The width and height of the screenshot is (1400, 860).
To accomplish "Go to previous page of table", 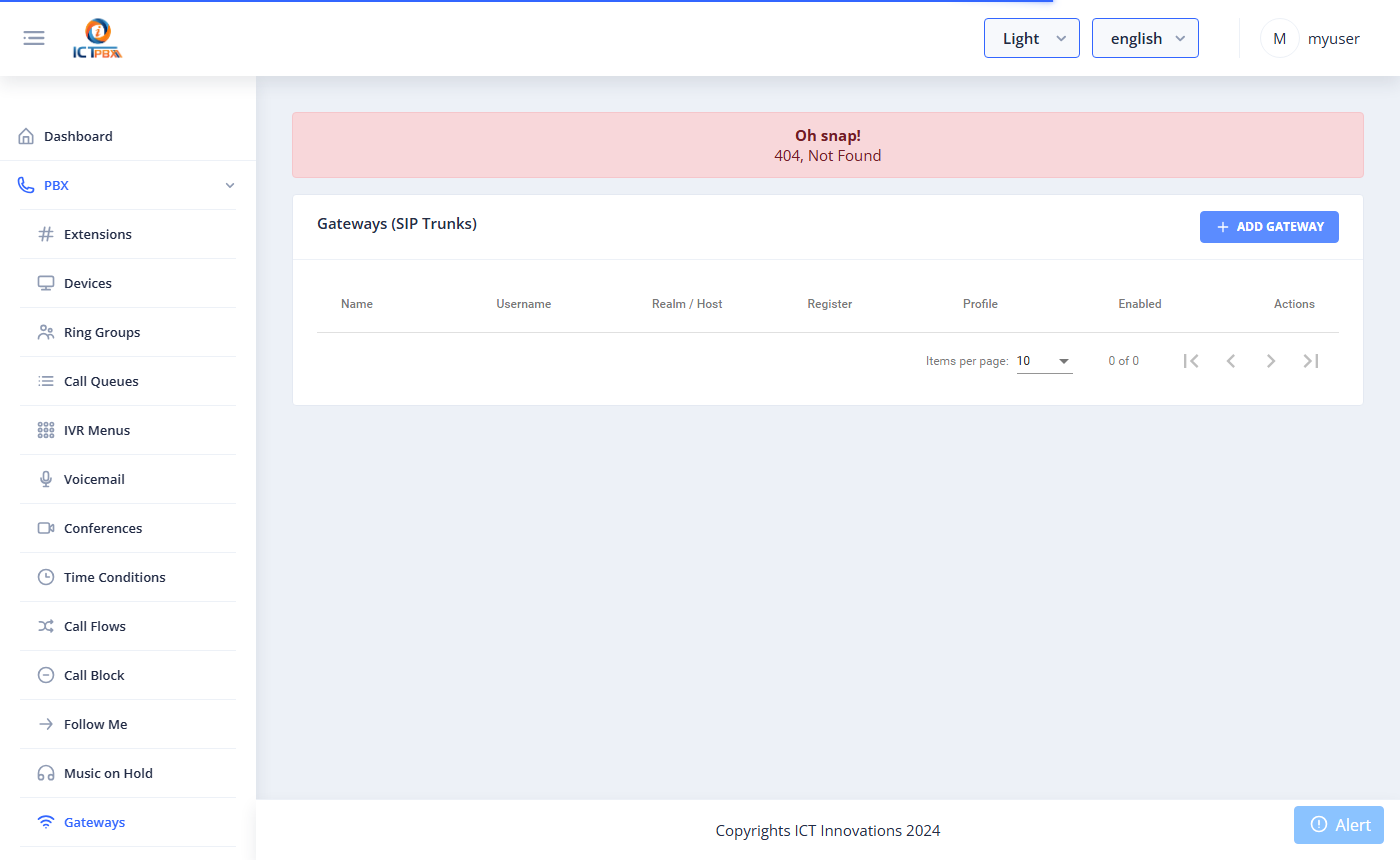I will [x=1231, y=361].
